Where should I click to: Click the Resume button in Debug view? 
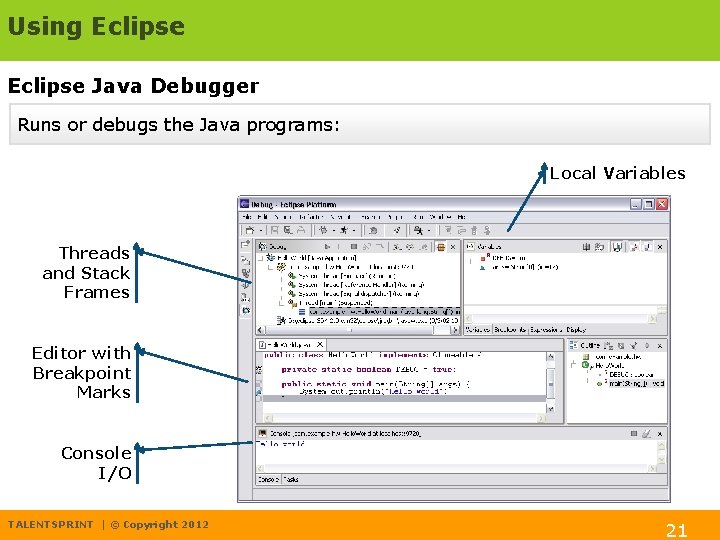pos(327,247)
